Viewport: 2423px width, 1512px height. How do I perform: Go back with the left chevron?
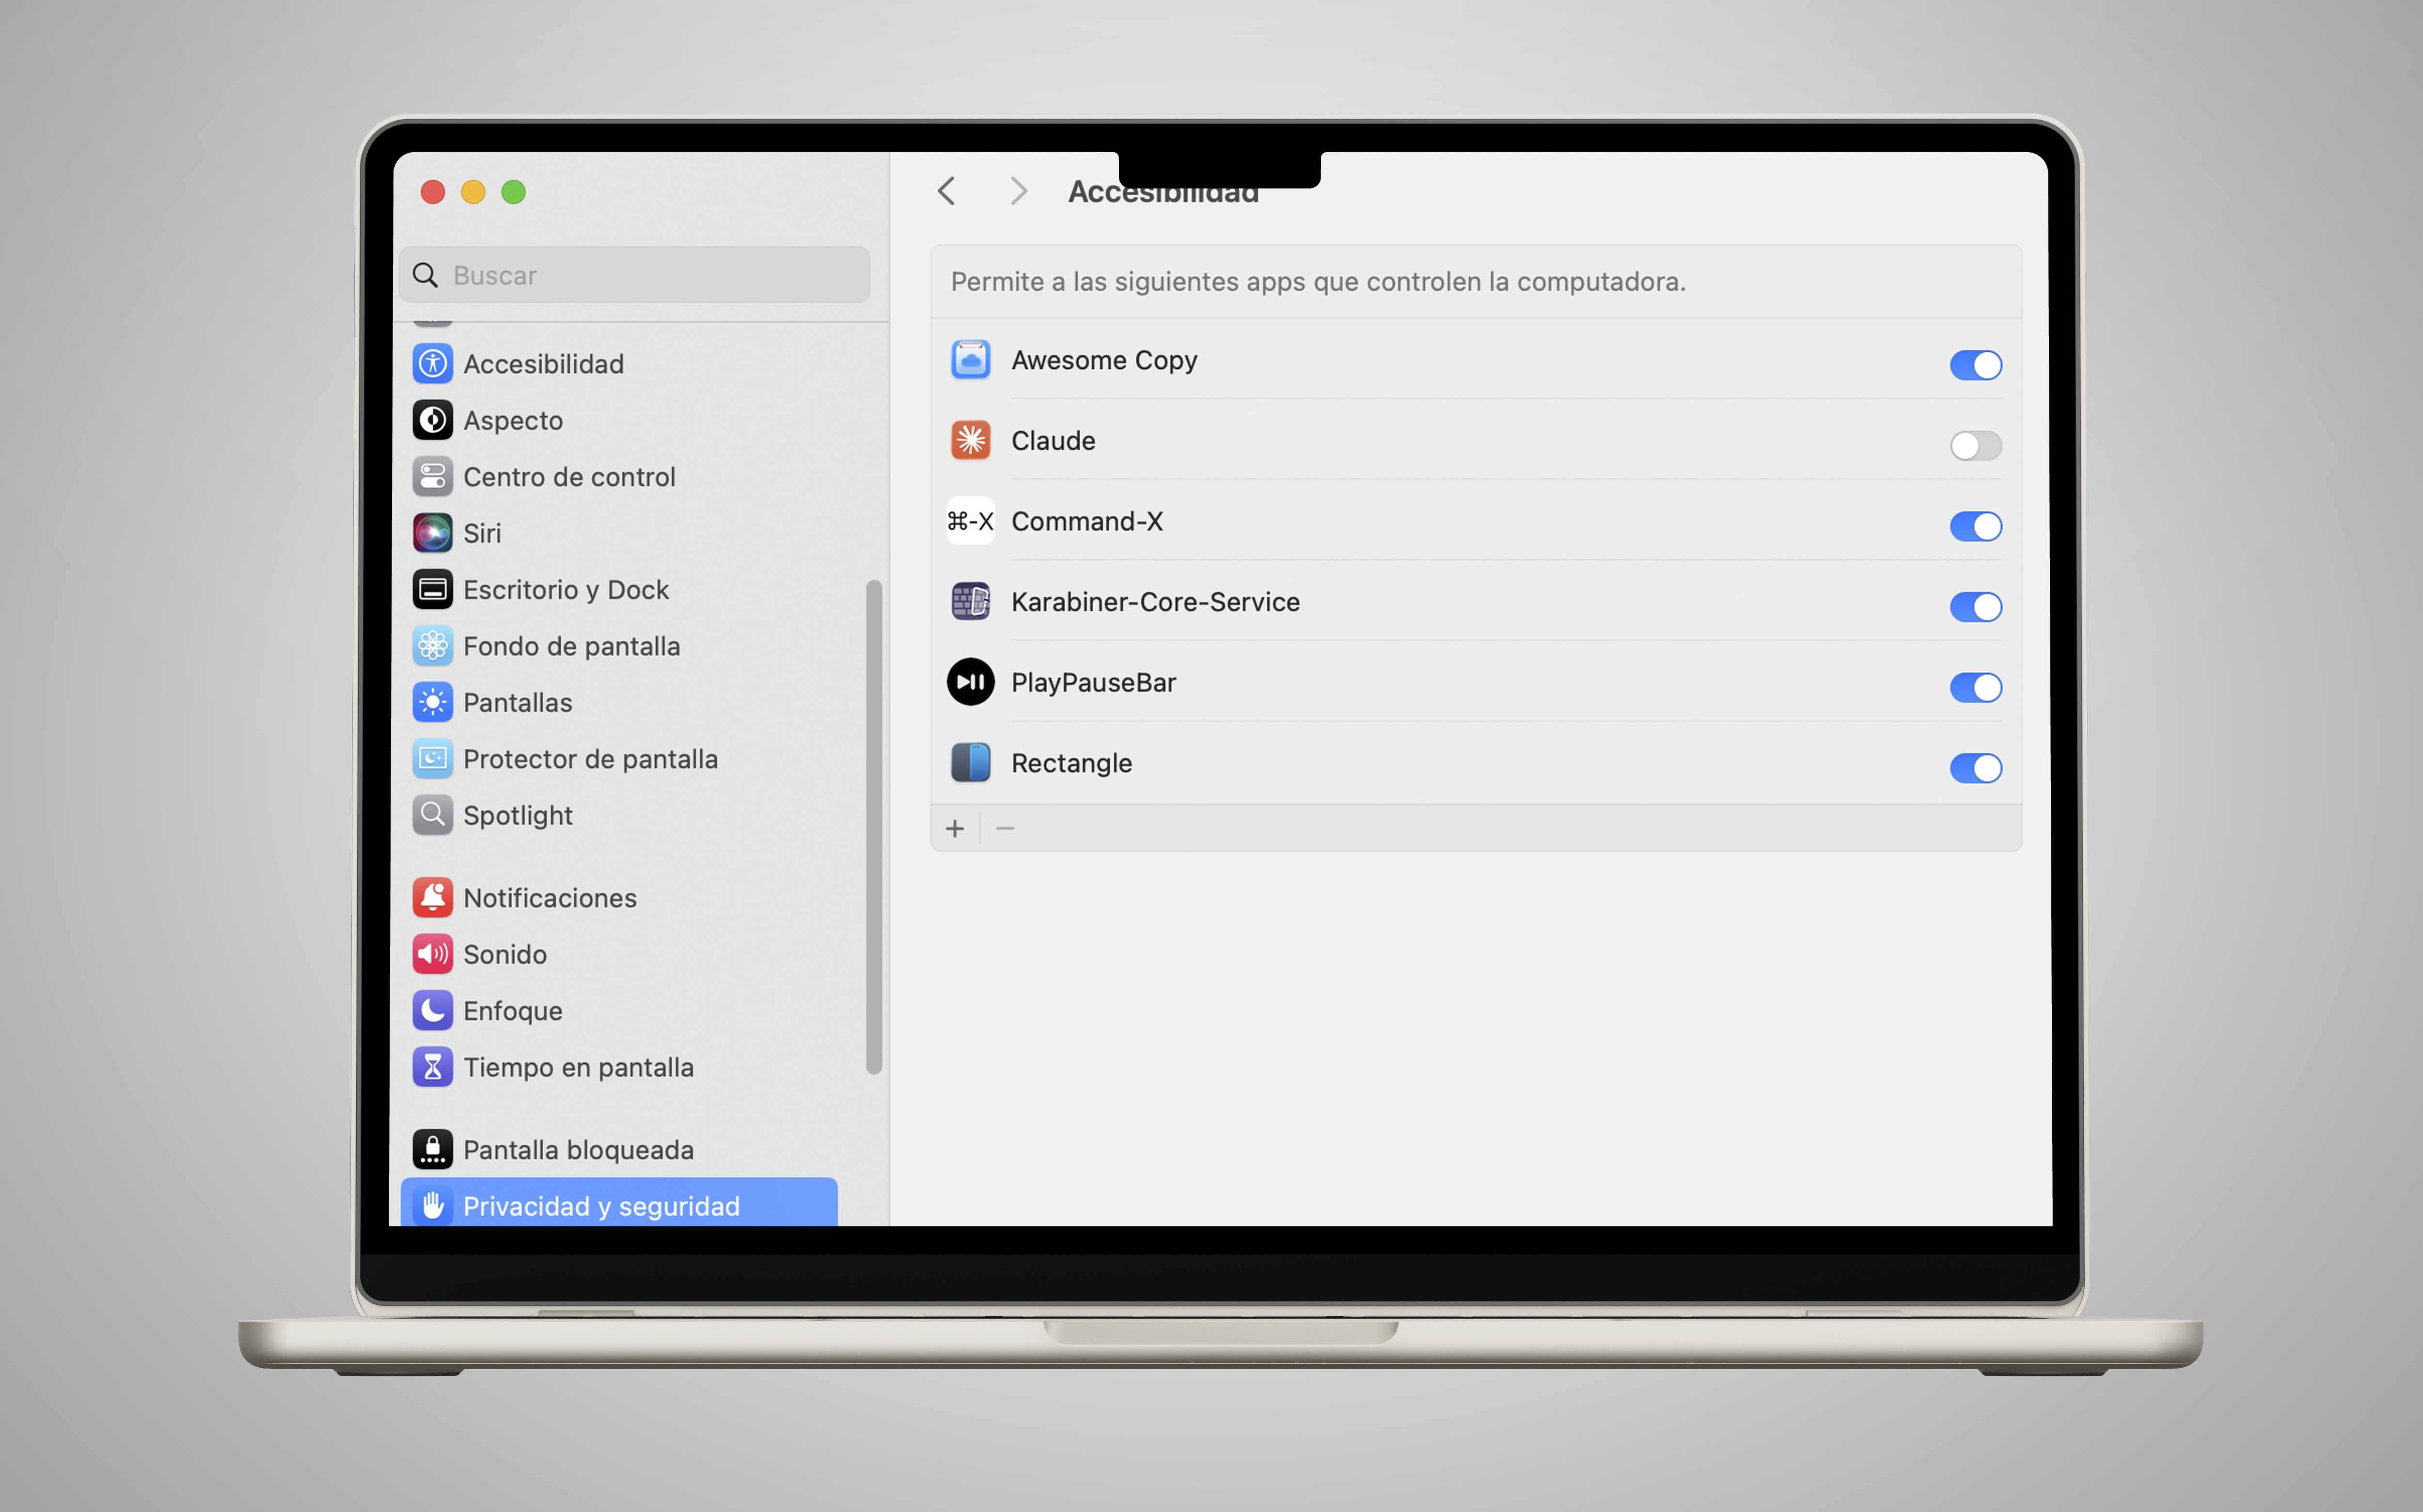pyautogui.click(x=946, y=190)
